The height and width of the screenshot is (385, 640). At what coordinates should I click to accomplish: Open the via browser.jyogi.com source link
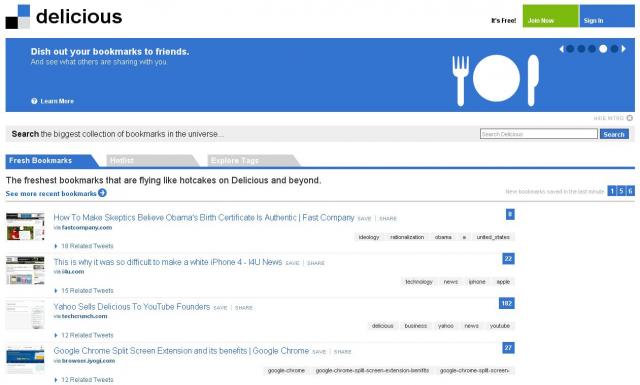[84, 361]
